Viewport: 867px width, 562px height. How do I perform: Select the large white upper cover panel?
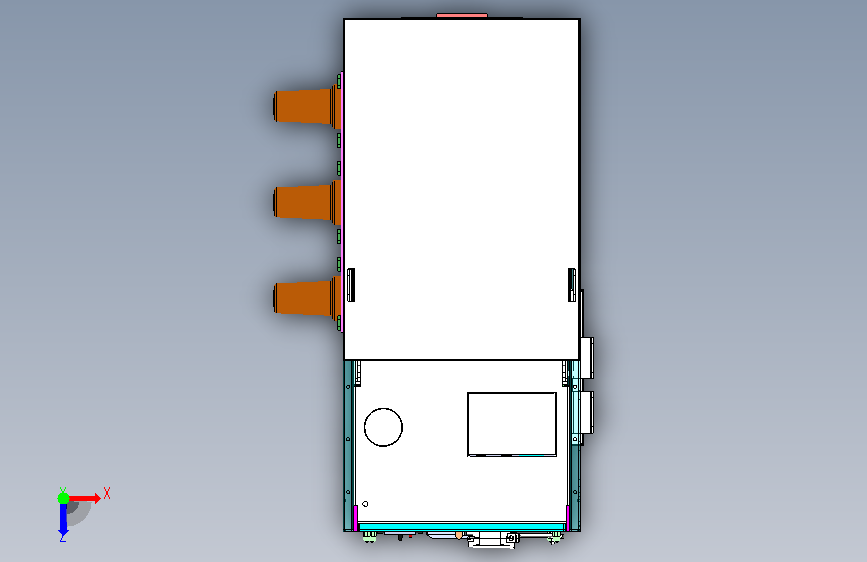pyautogui.click(x=462, y=189)
